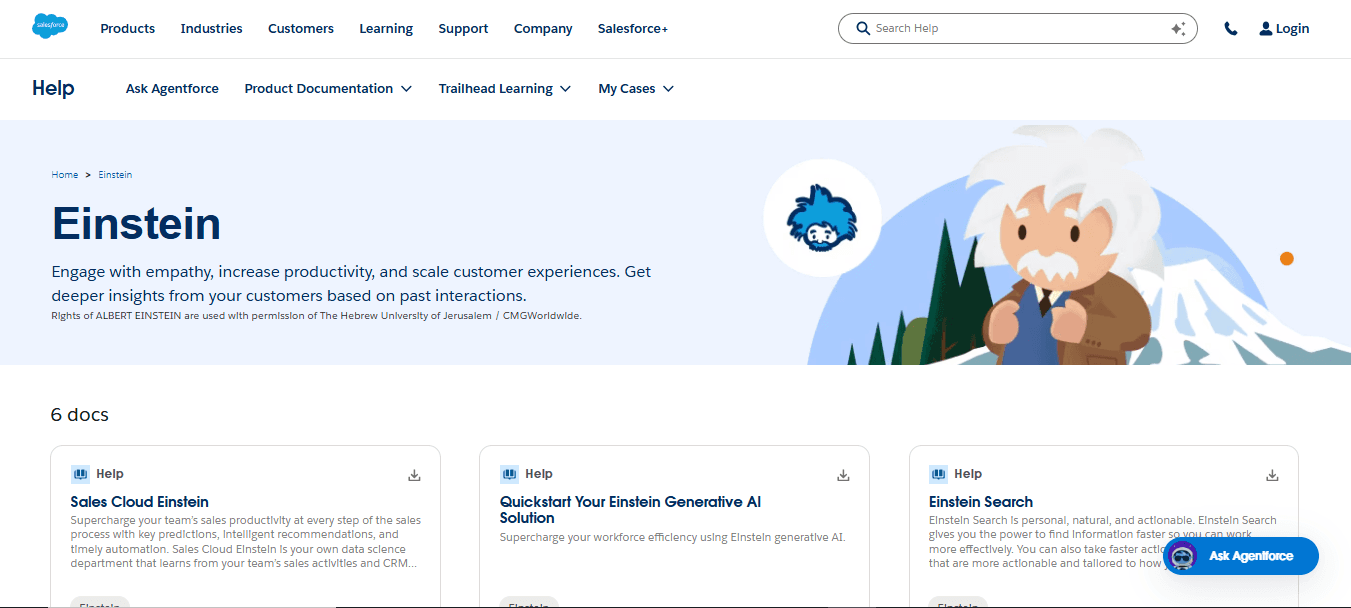
Task: Go to Home in the breadcrumb
Action: pos(65,175)
